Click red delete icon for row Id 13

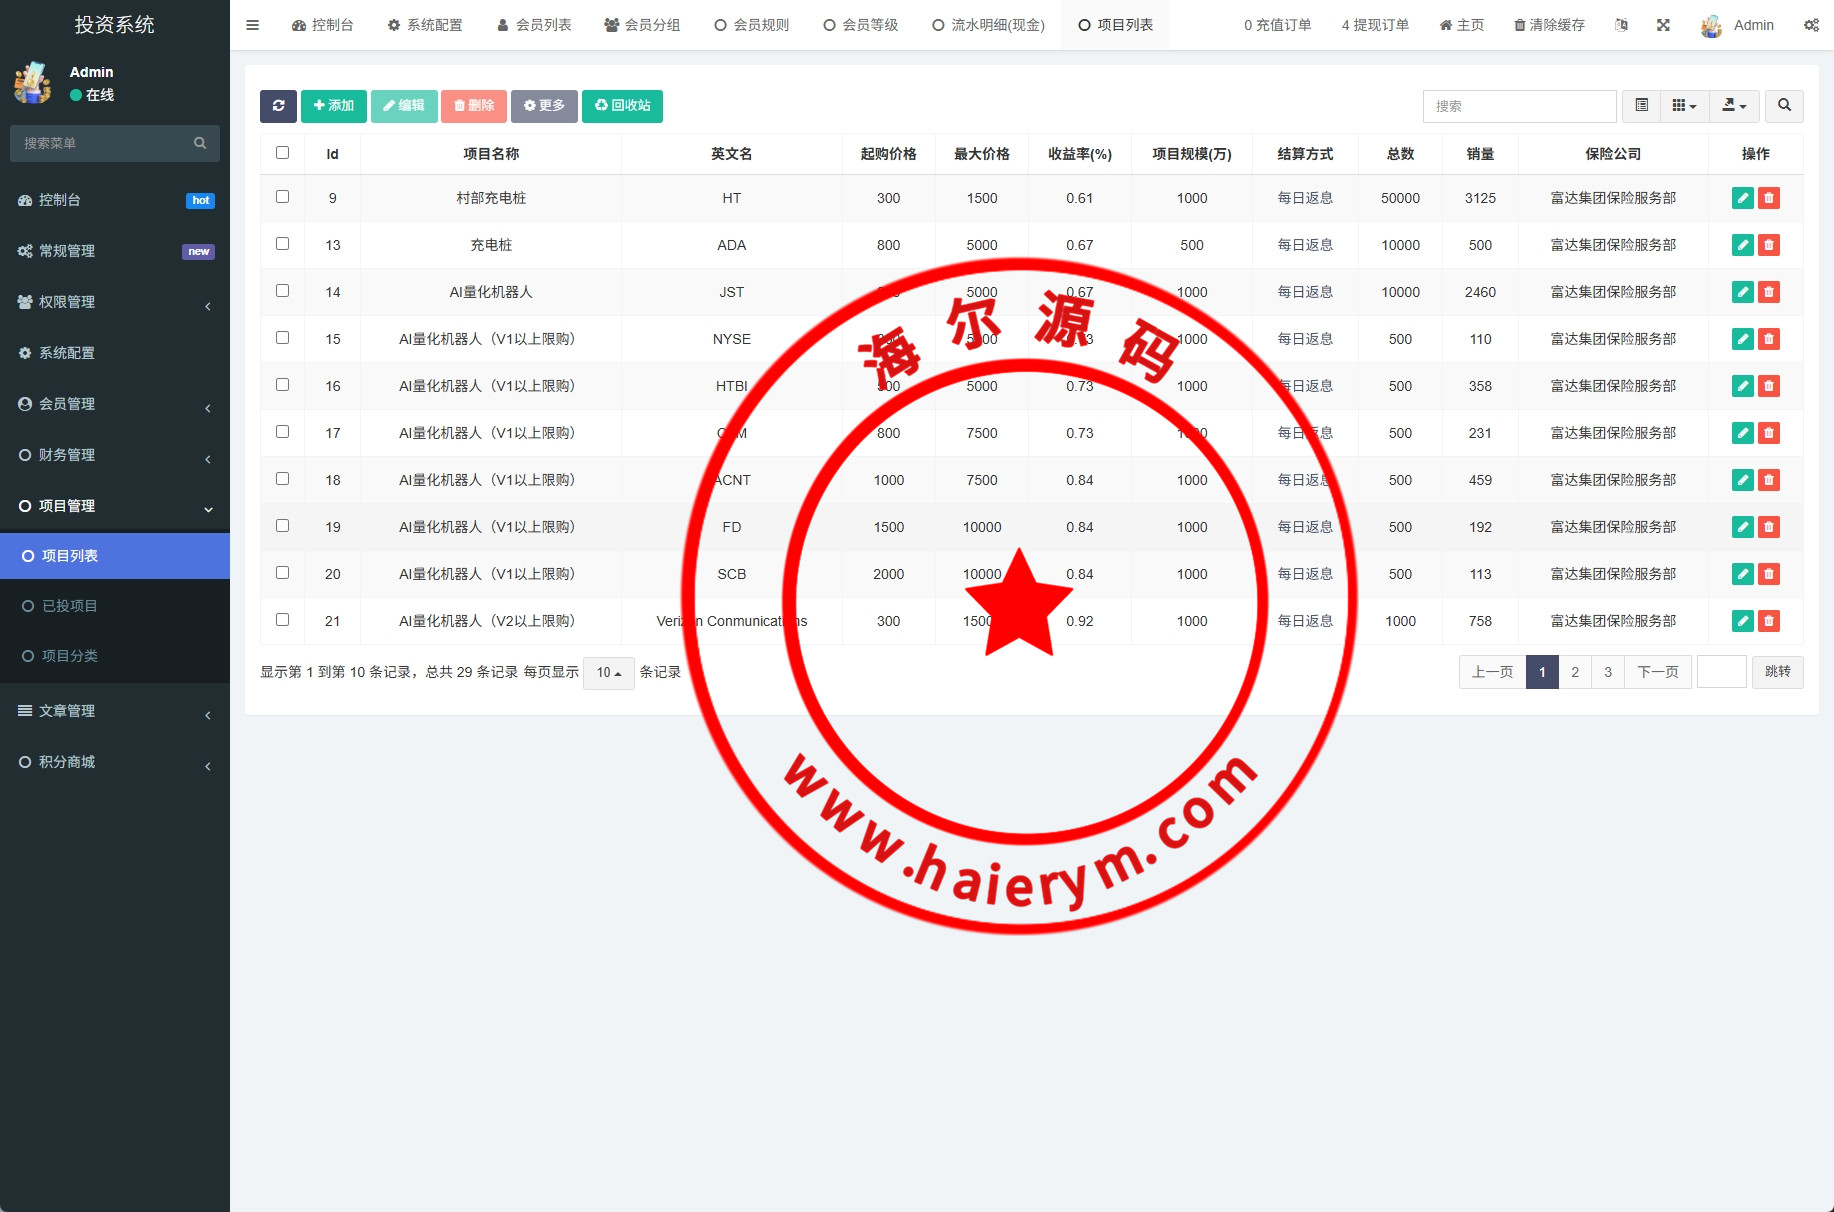tap(1769, 245)
